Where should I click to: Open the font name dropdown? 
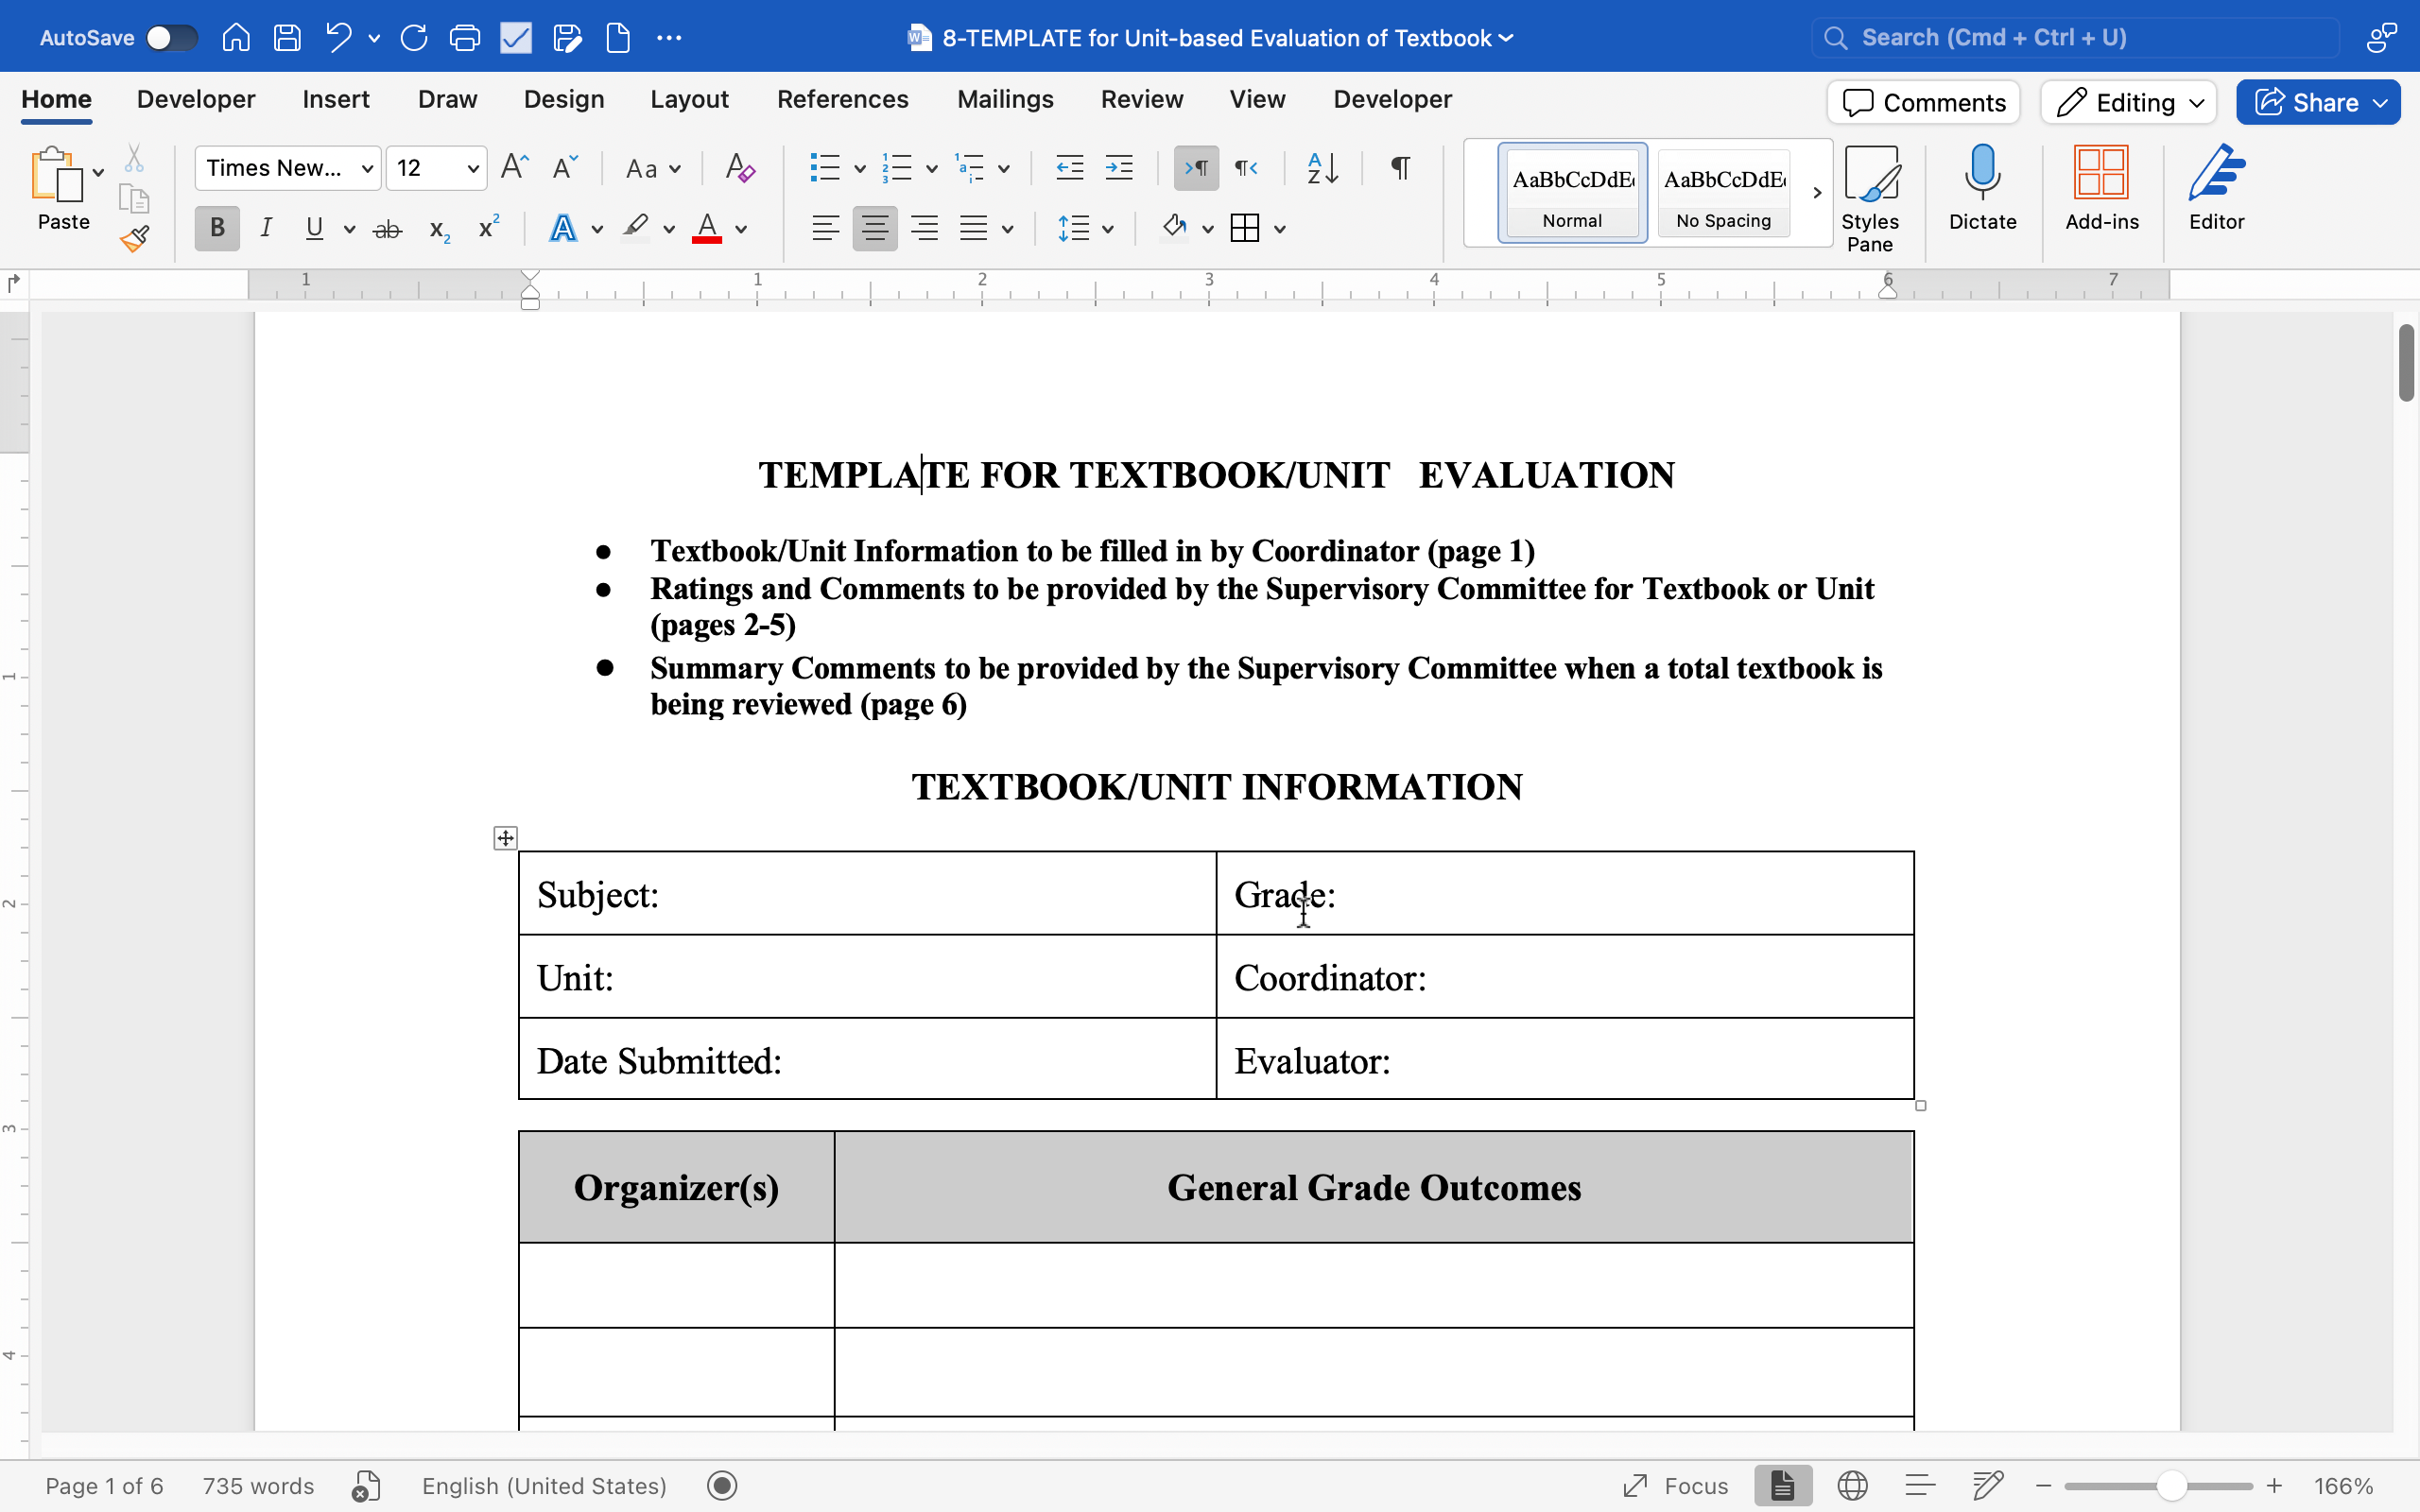[x=367, y=168]
